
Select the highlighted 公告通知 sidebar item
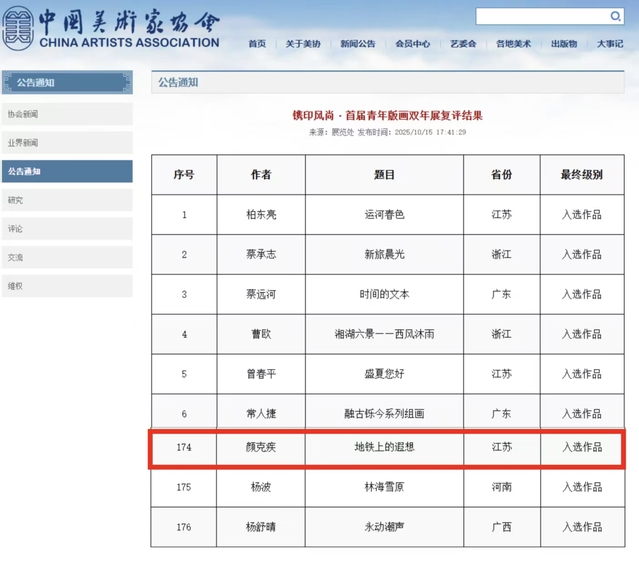pos(66,171)
